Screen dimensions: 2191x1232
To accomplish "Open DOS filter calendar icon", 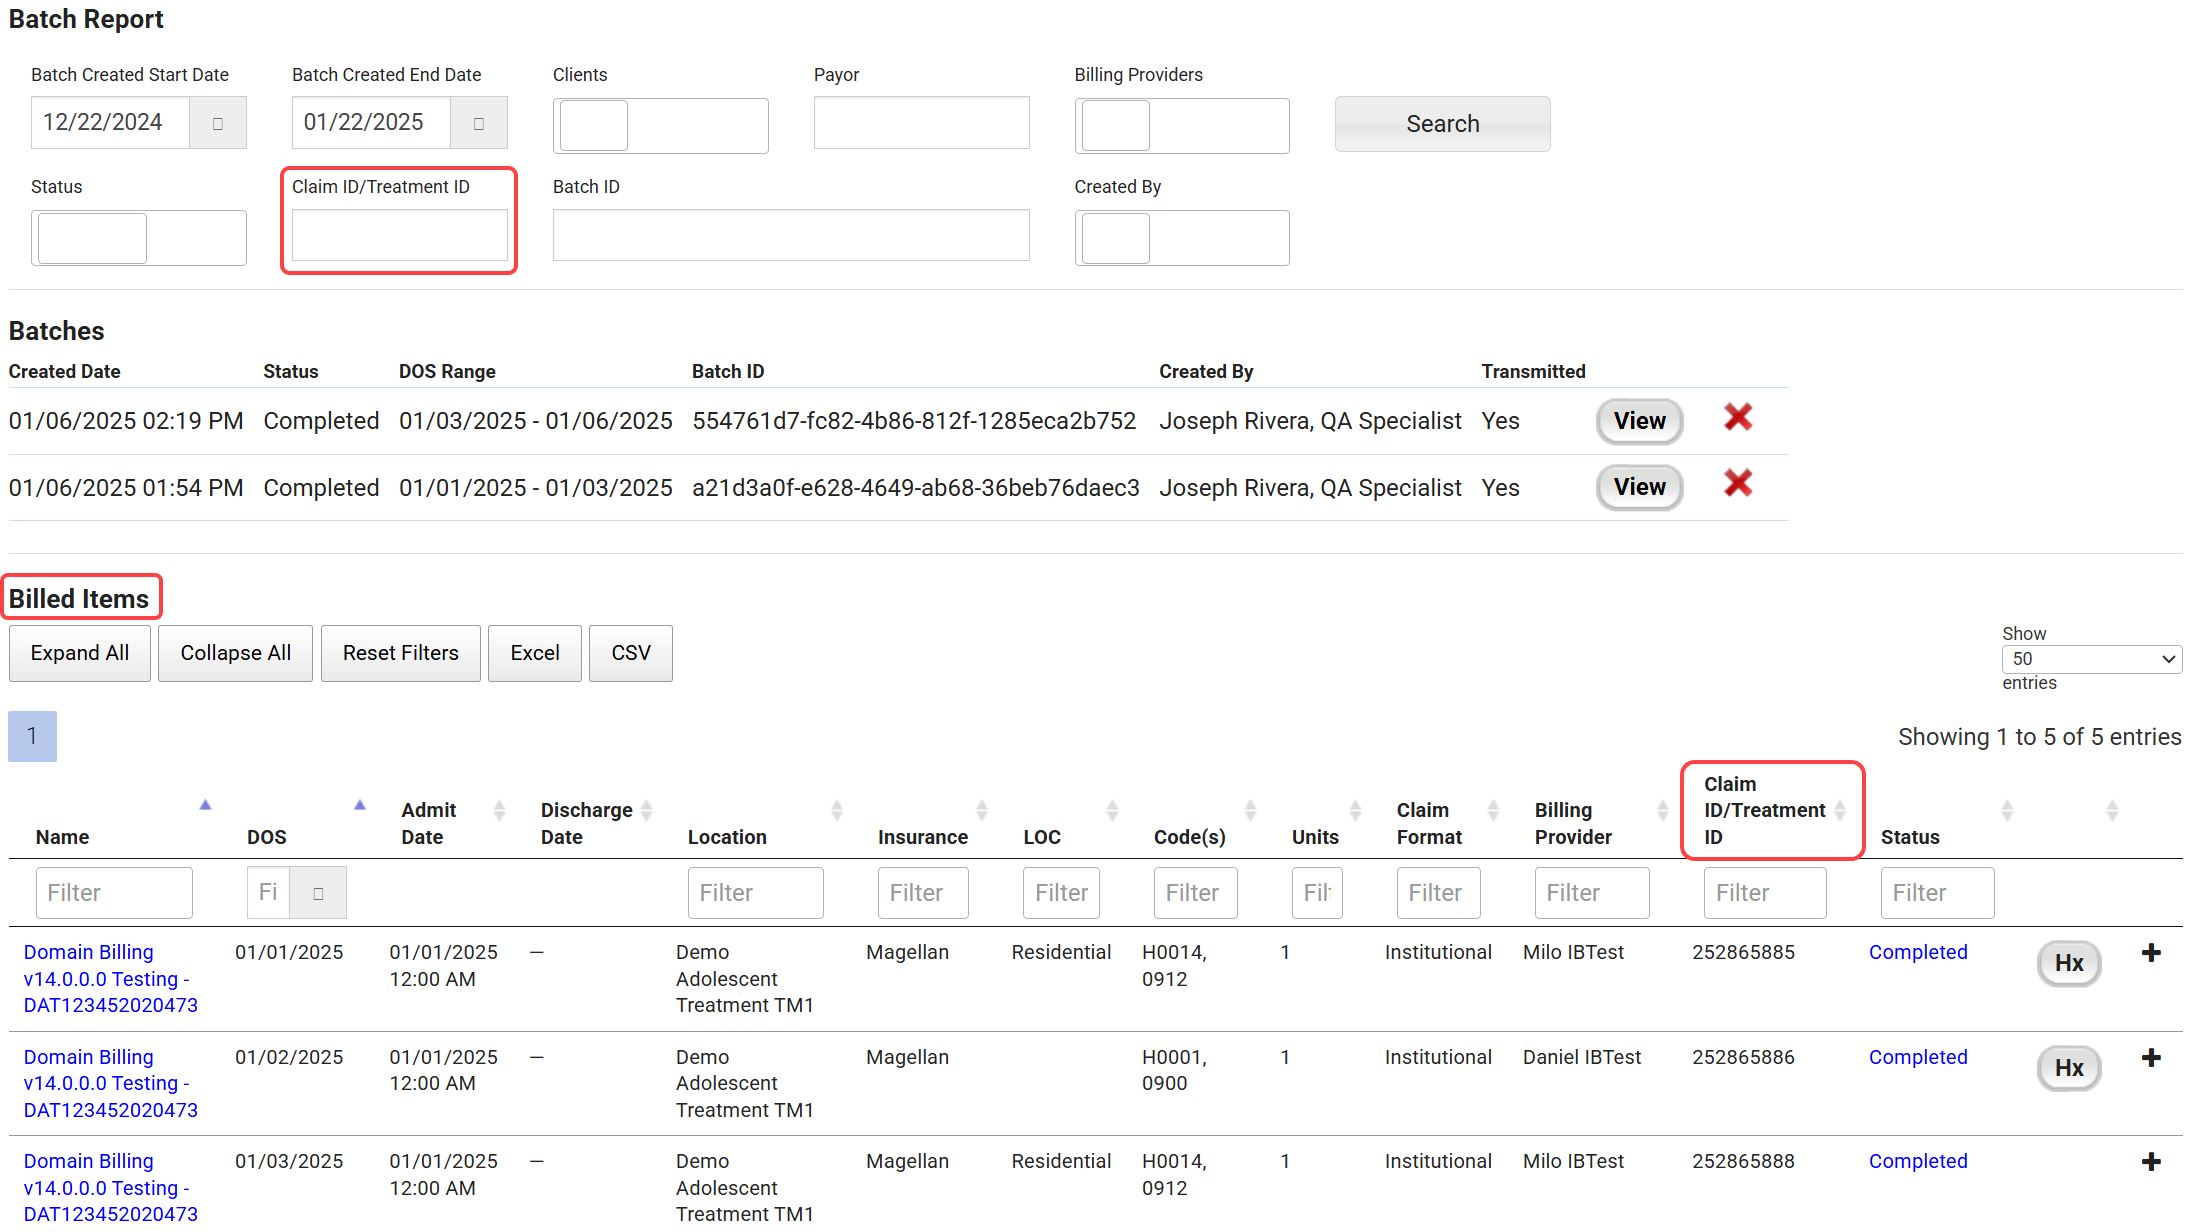I will coord(318,893).
